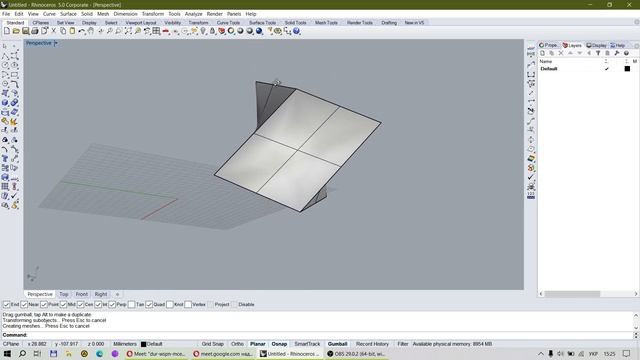Click the Lock objects padlock icon

point(212,31)
